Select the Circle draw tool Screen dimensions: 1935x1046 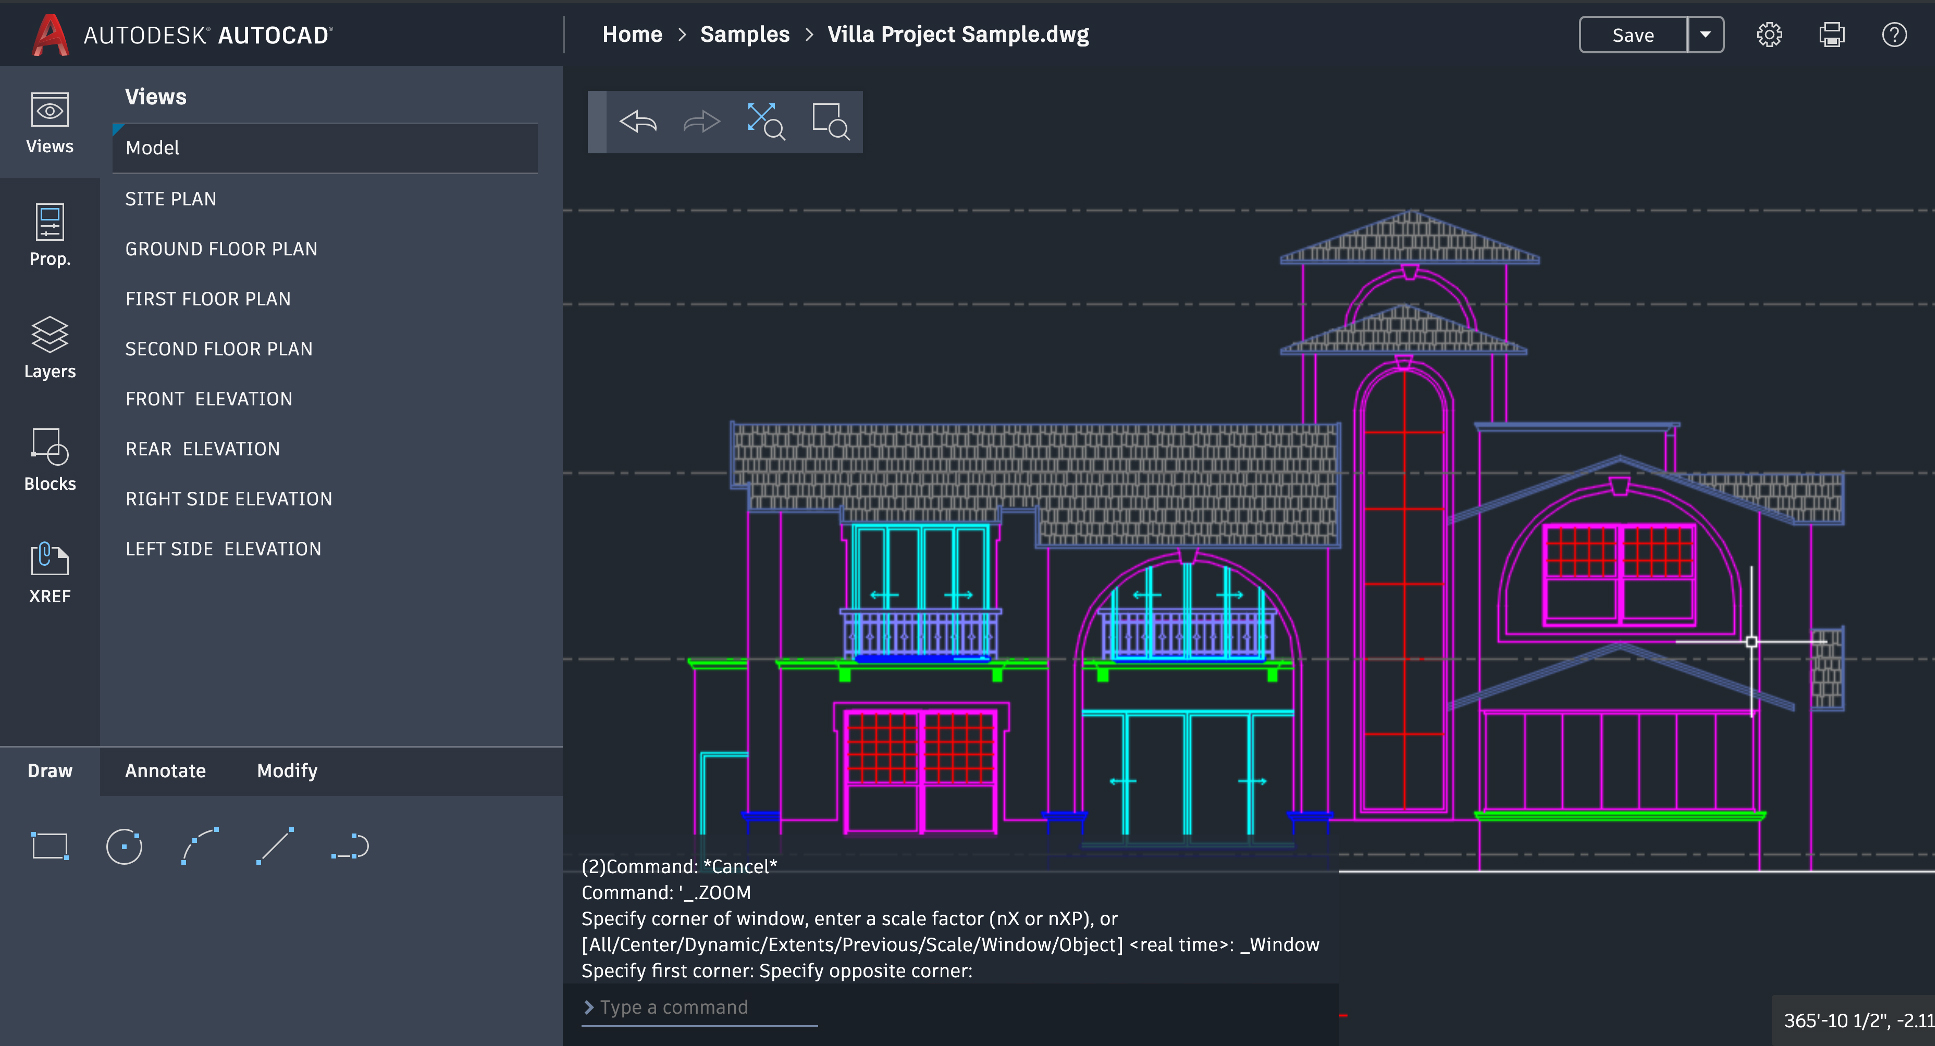pos(124,846)
